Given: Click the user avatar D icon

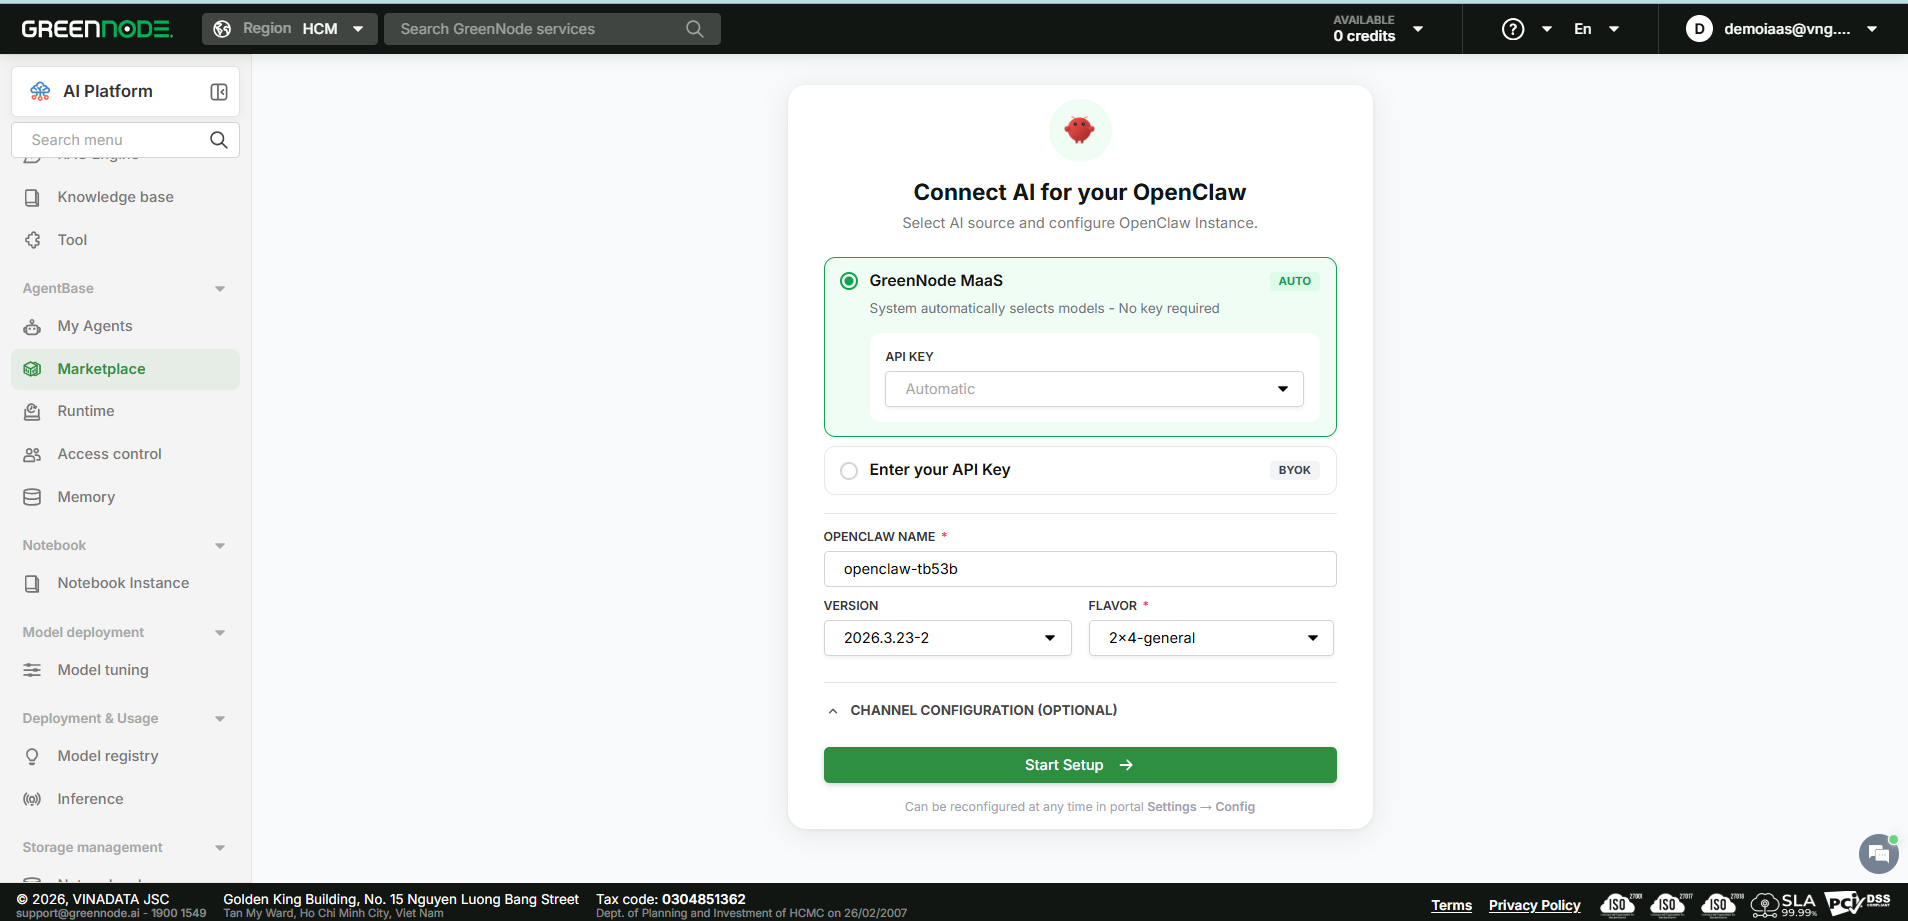Looking at the screenshot, I should [x=1698, y=29].
